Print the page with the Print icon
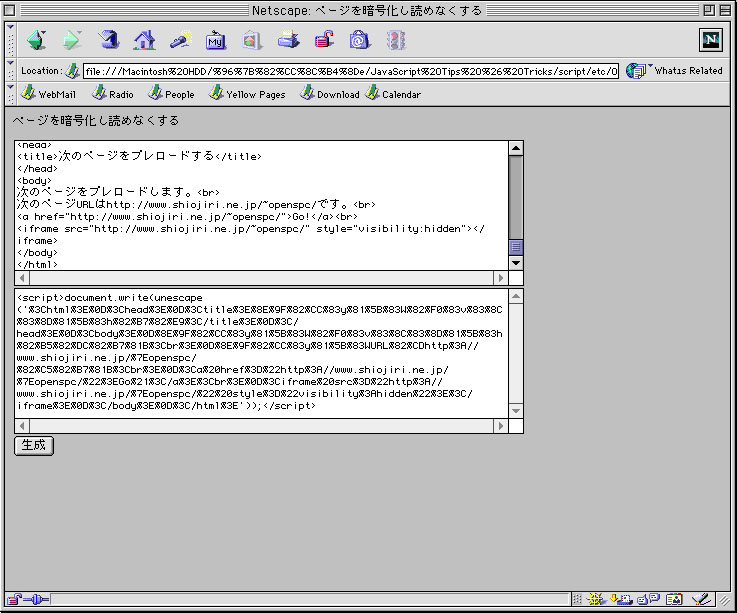Viewport: 737px width, 613px height. [288, 40]
